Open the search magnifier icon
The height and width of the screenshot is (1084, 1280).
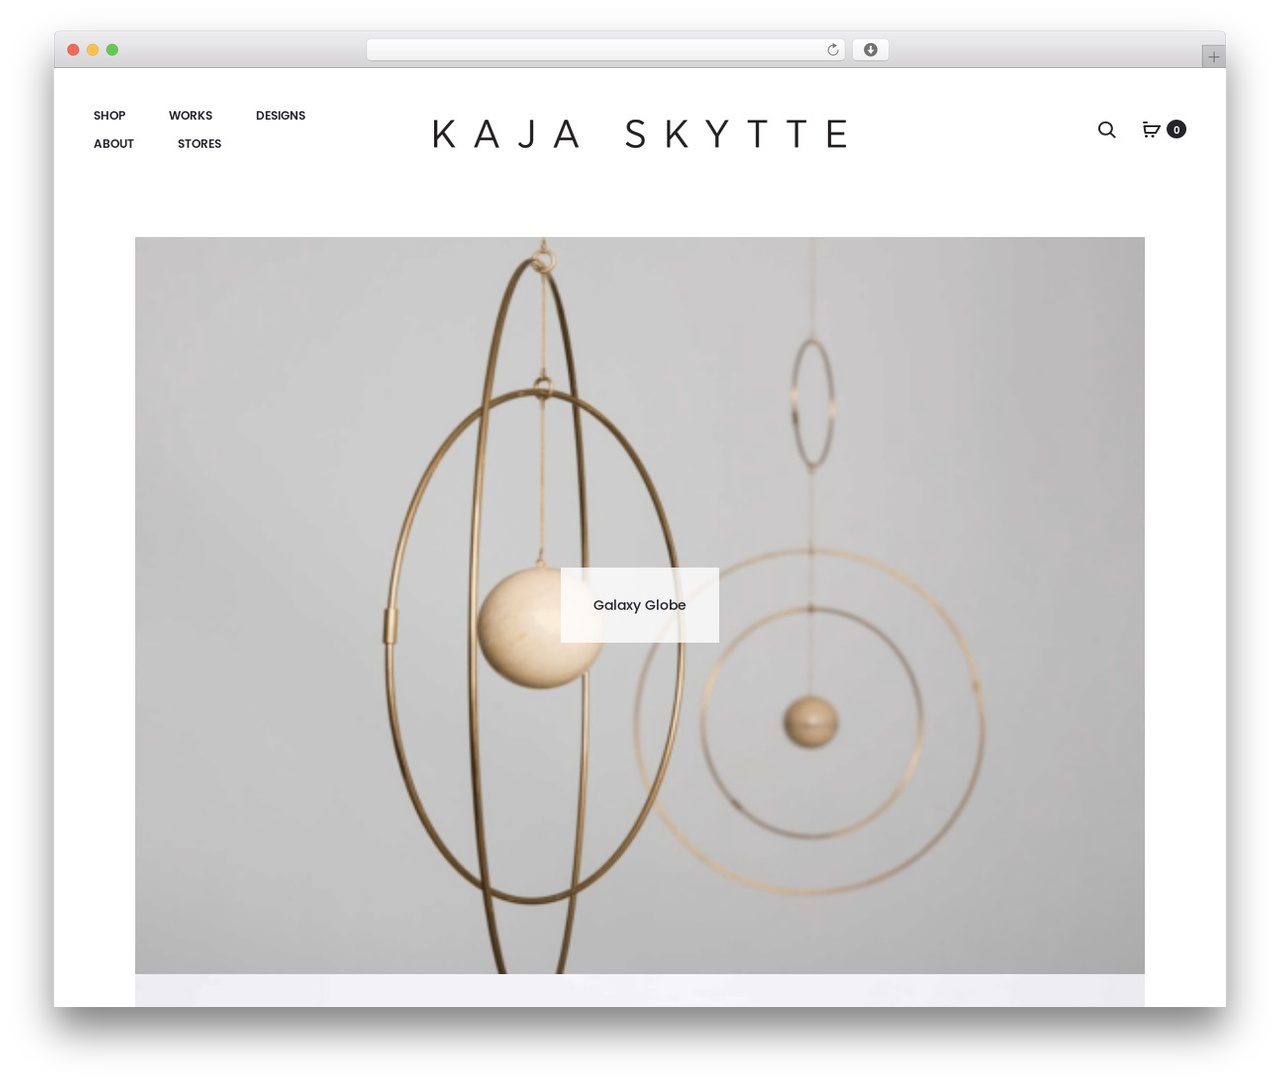1106,130
